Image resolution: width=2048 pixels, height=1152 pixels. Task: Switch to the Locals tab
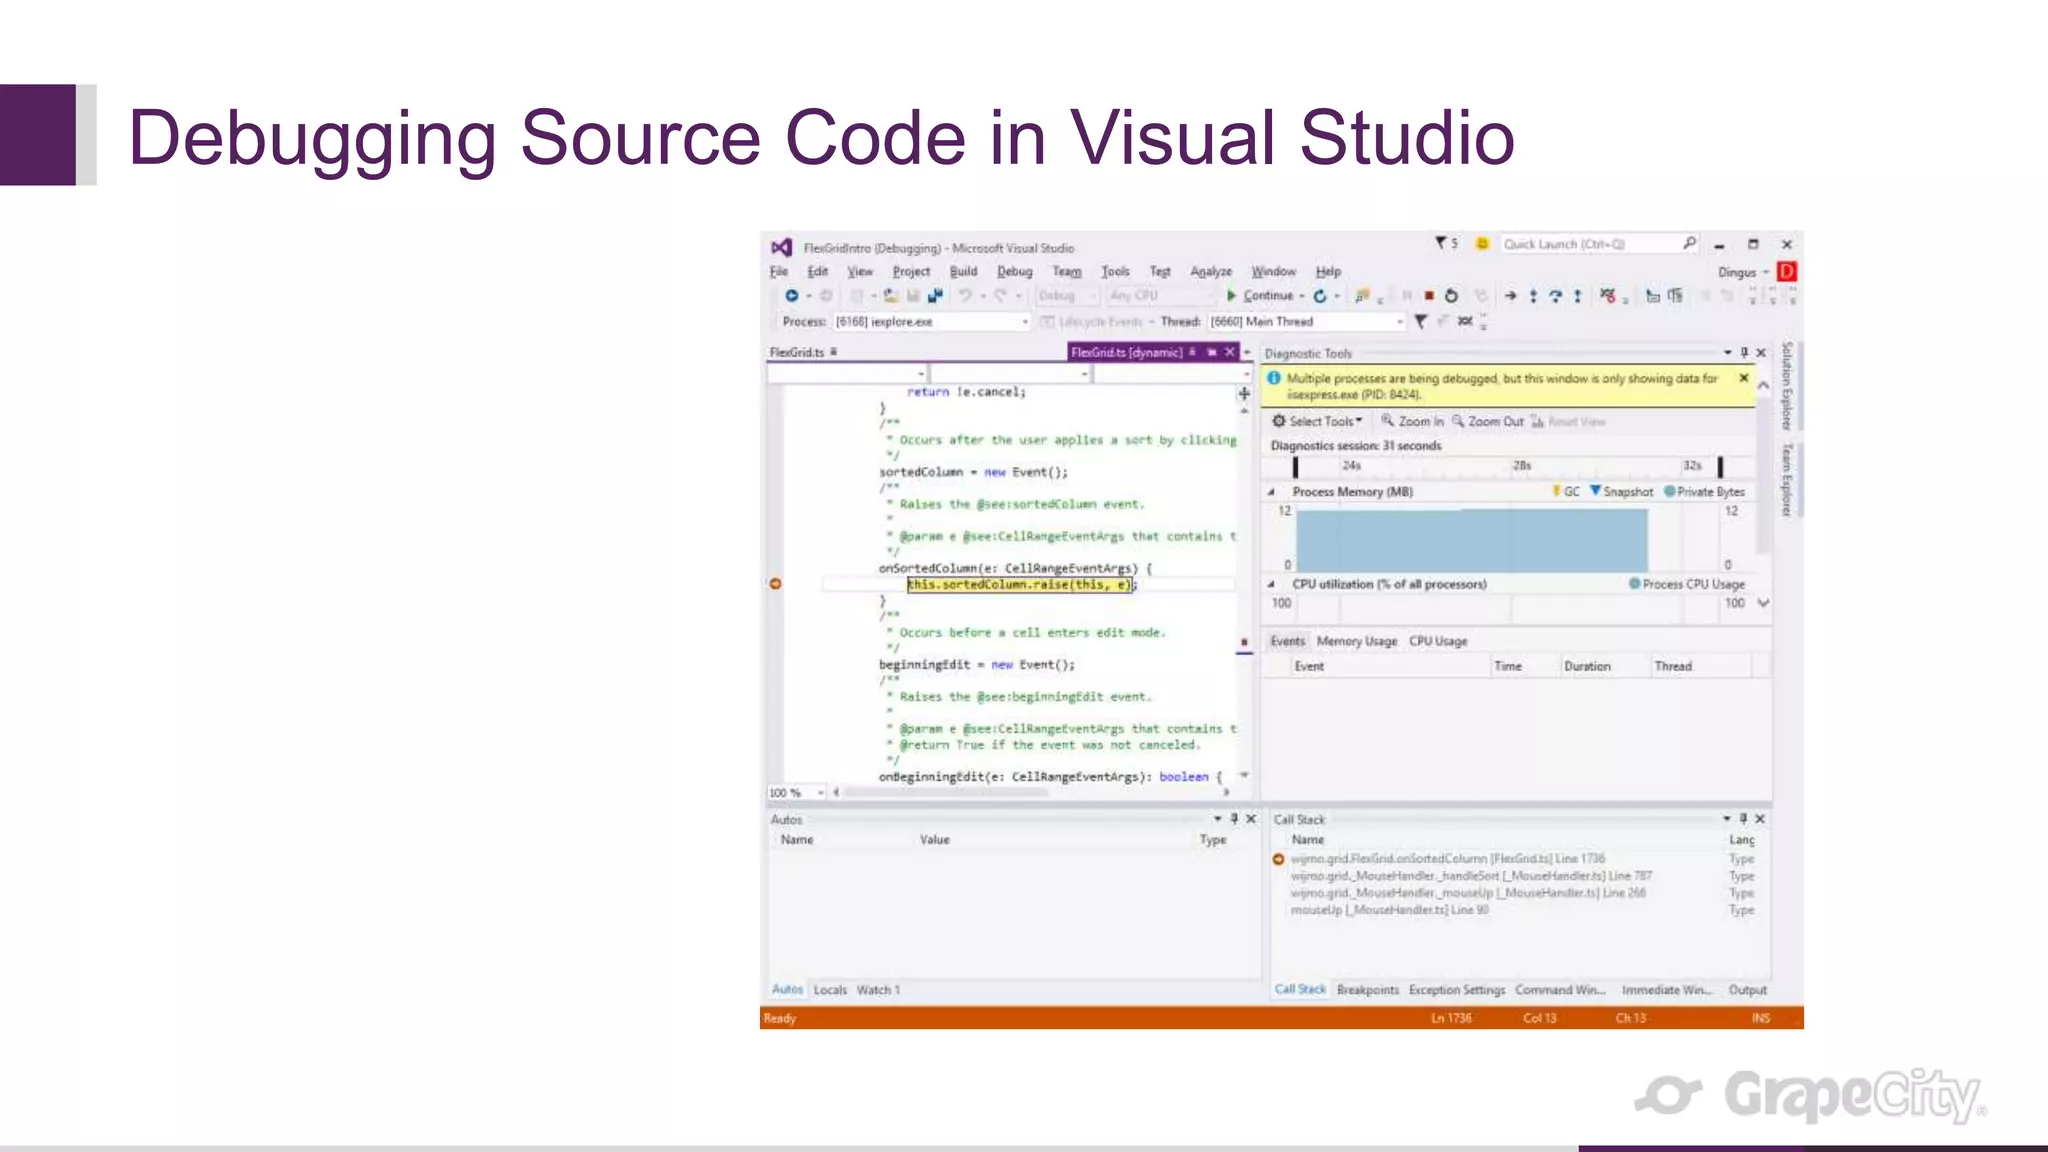tap(830, 990)
